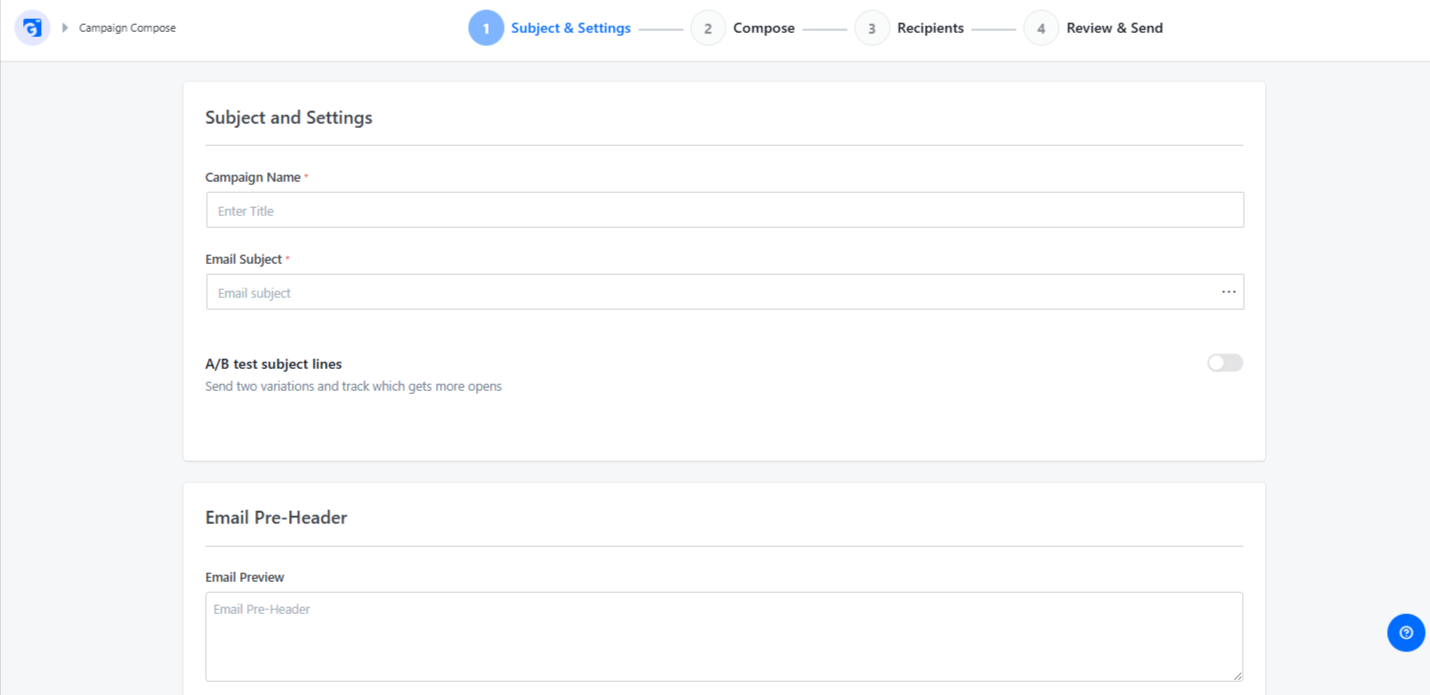This screenshot has width=1430, height=695.
Task: Click step 3 circle in the wizard
Action: pyautogui.click(x=872, y=28)
